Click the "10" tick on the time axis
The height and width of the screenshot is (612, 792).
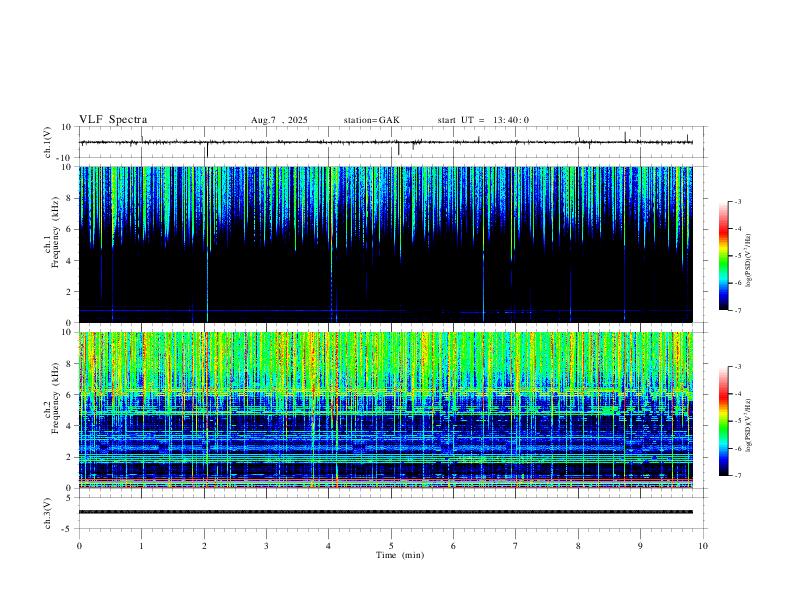point(703,546)
